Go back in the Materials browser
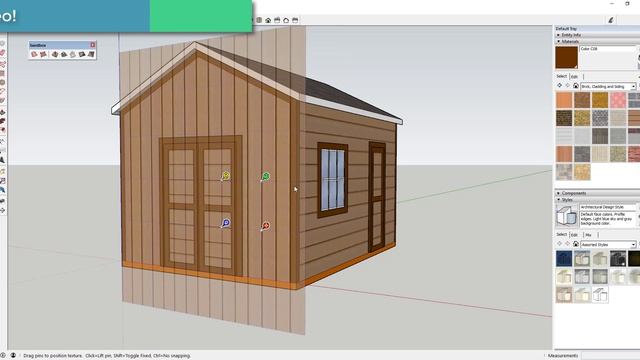The height and width of the screenshot is (360, 640). pos(560,86)
